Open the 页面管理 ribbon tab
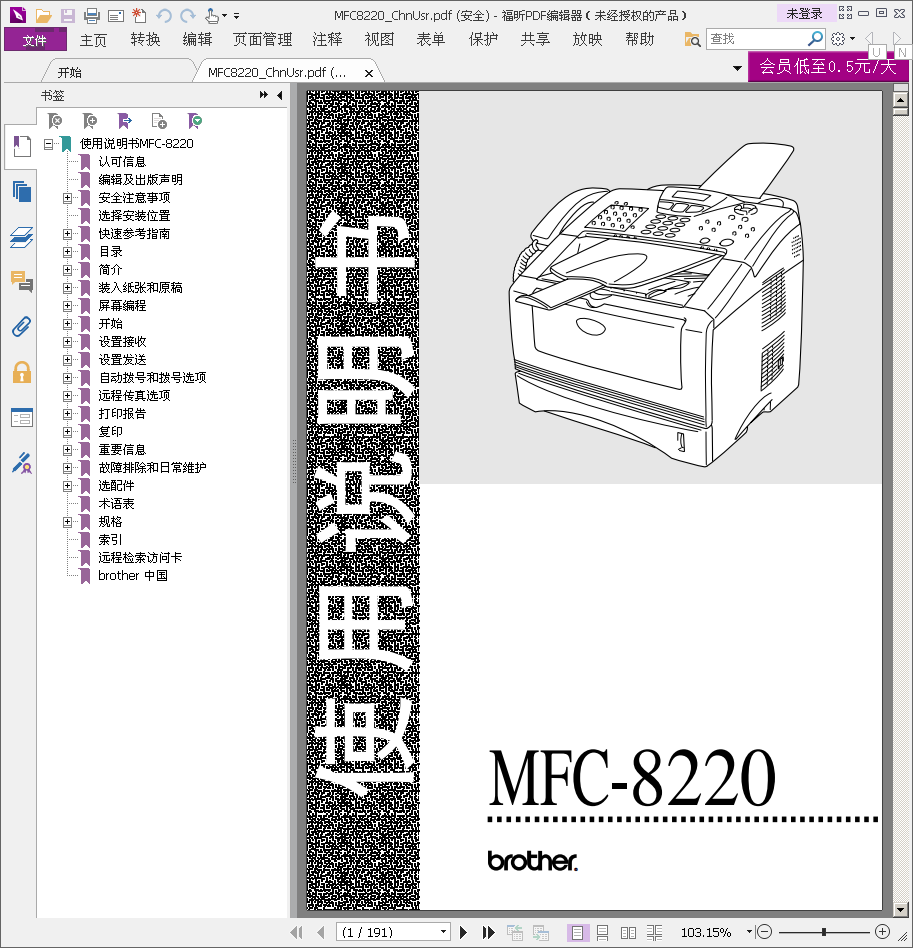This screenshot has height=948, width=913. [262, 40]
